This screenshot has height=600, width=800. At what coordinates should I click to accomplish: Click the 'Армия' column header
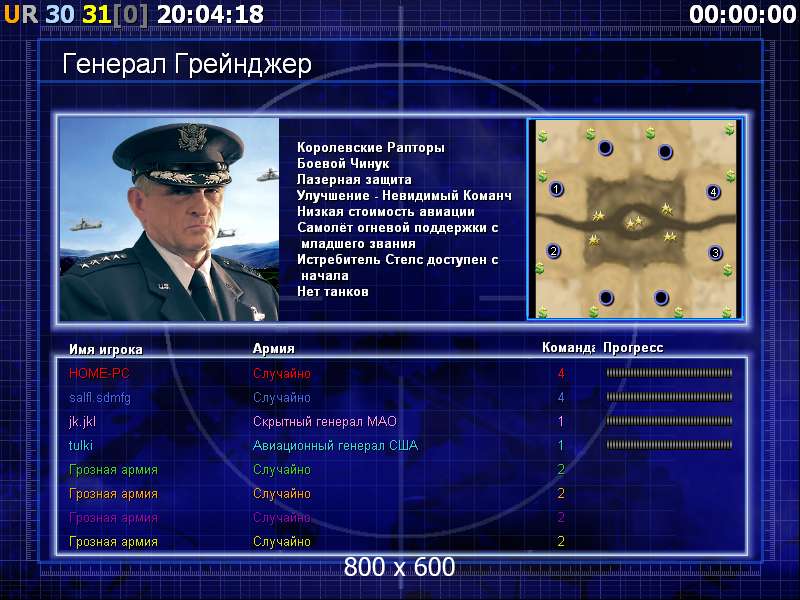click(274, 348)
